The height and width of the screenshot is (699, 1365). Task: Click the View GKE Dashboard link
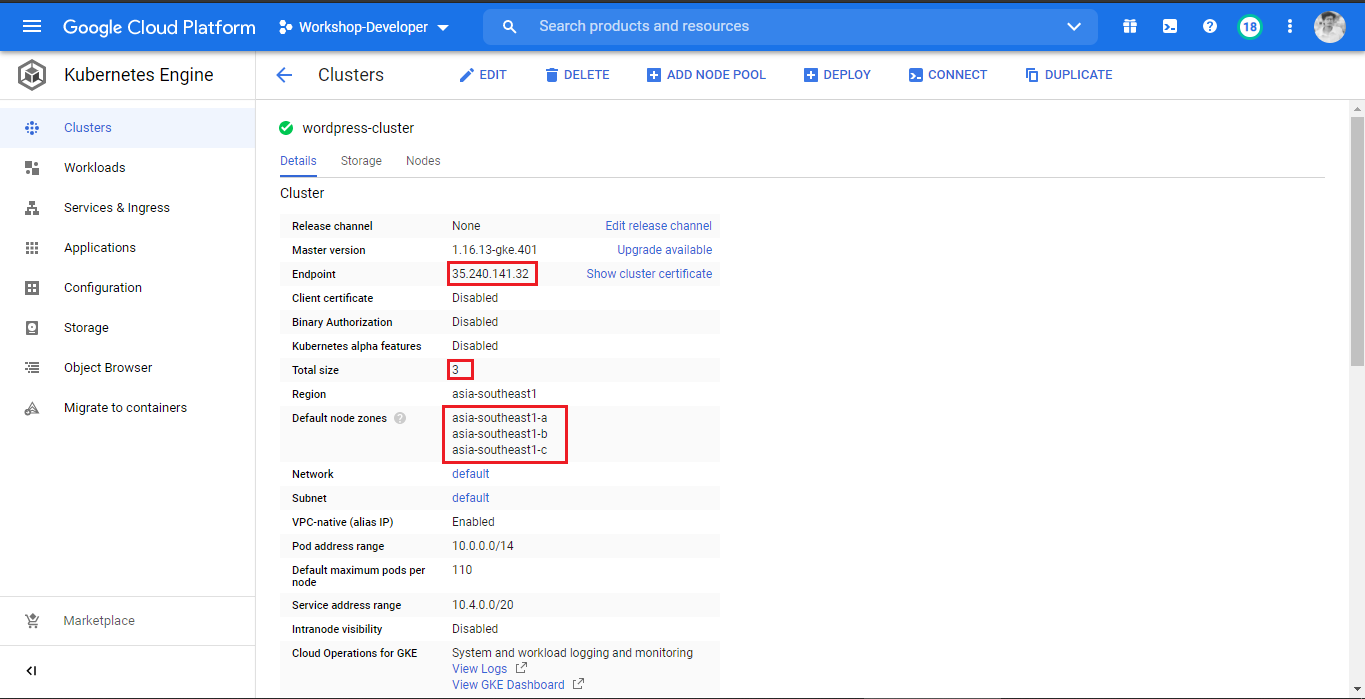click(x=508, y=685)
